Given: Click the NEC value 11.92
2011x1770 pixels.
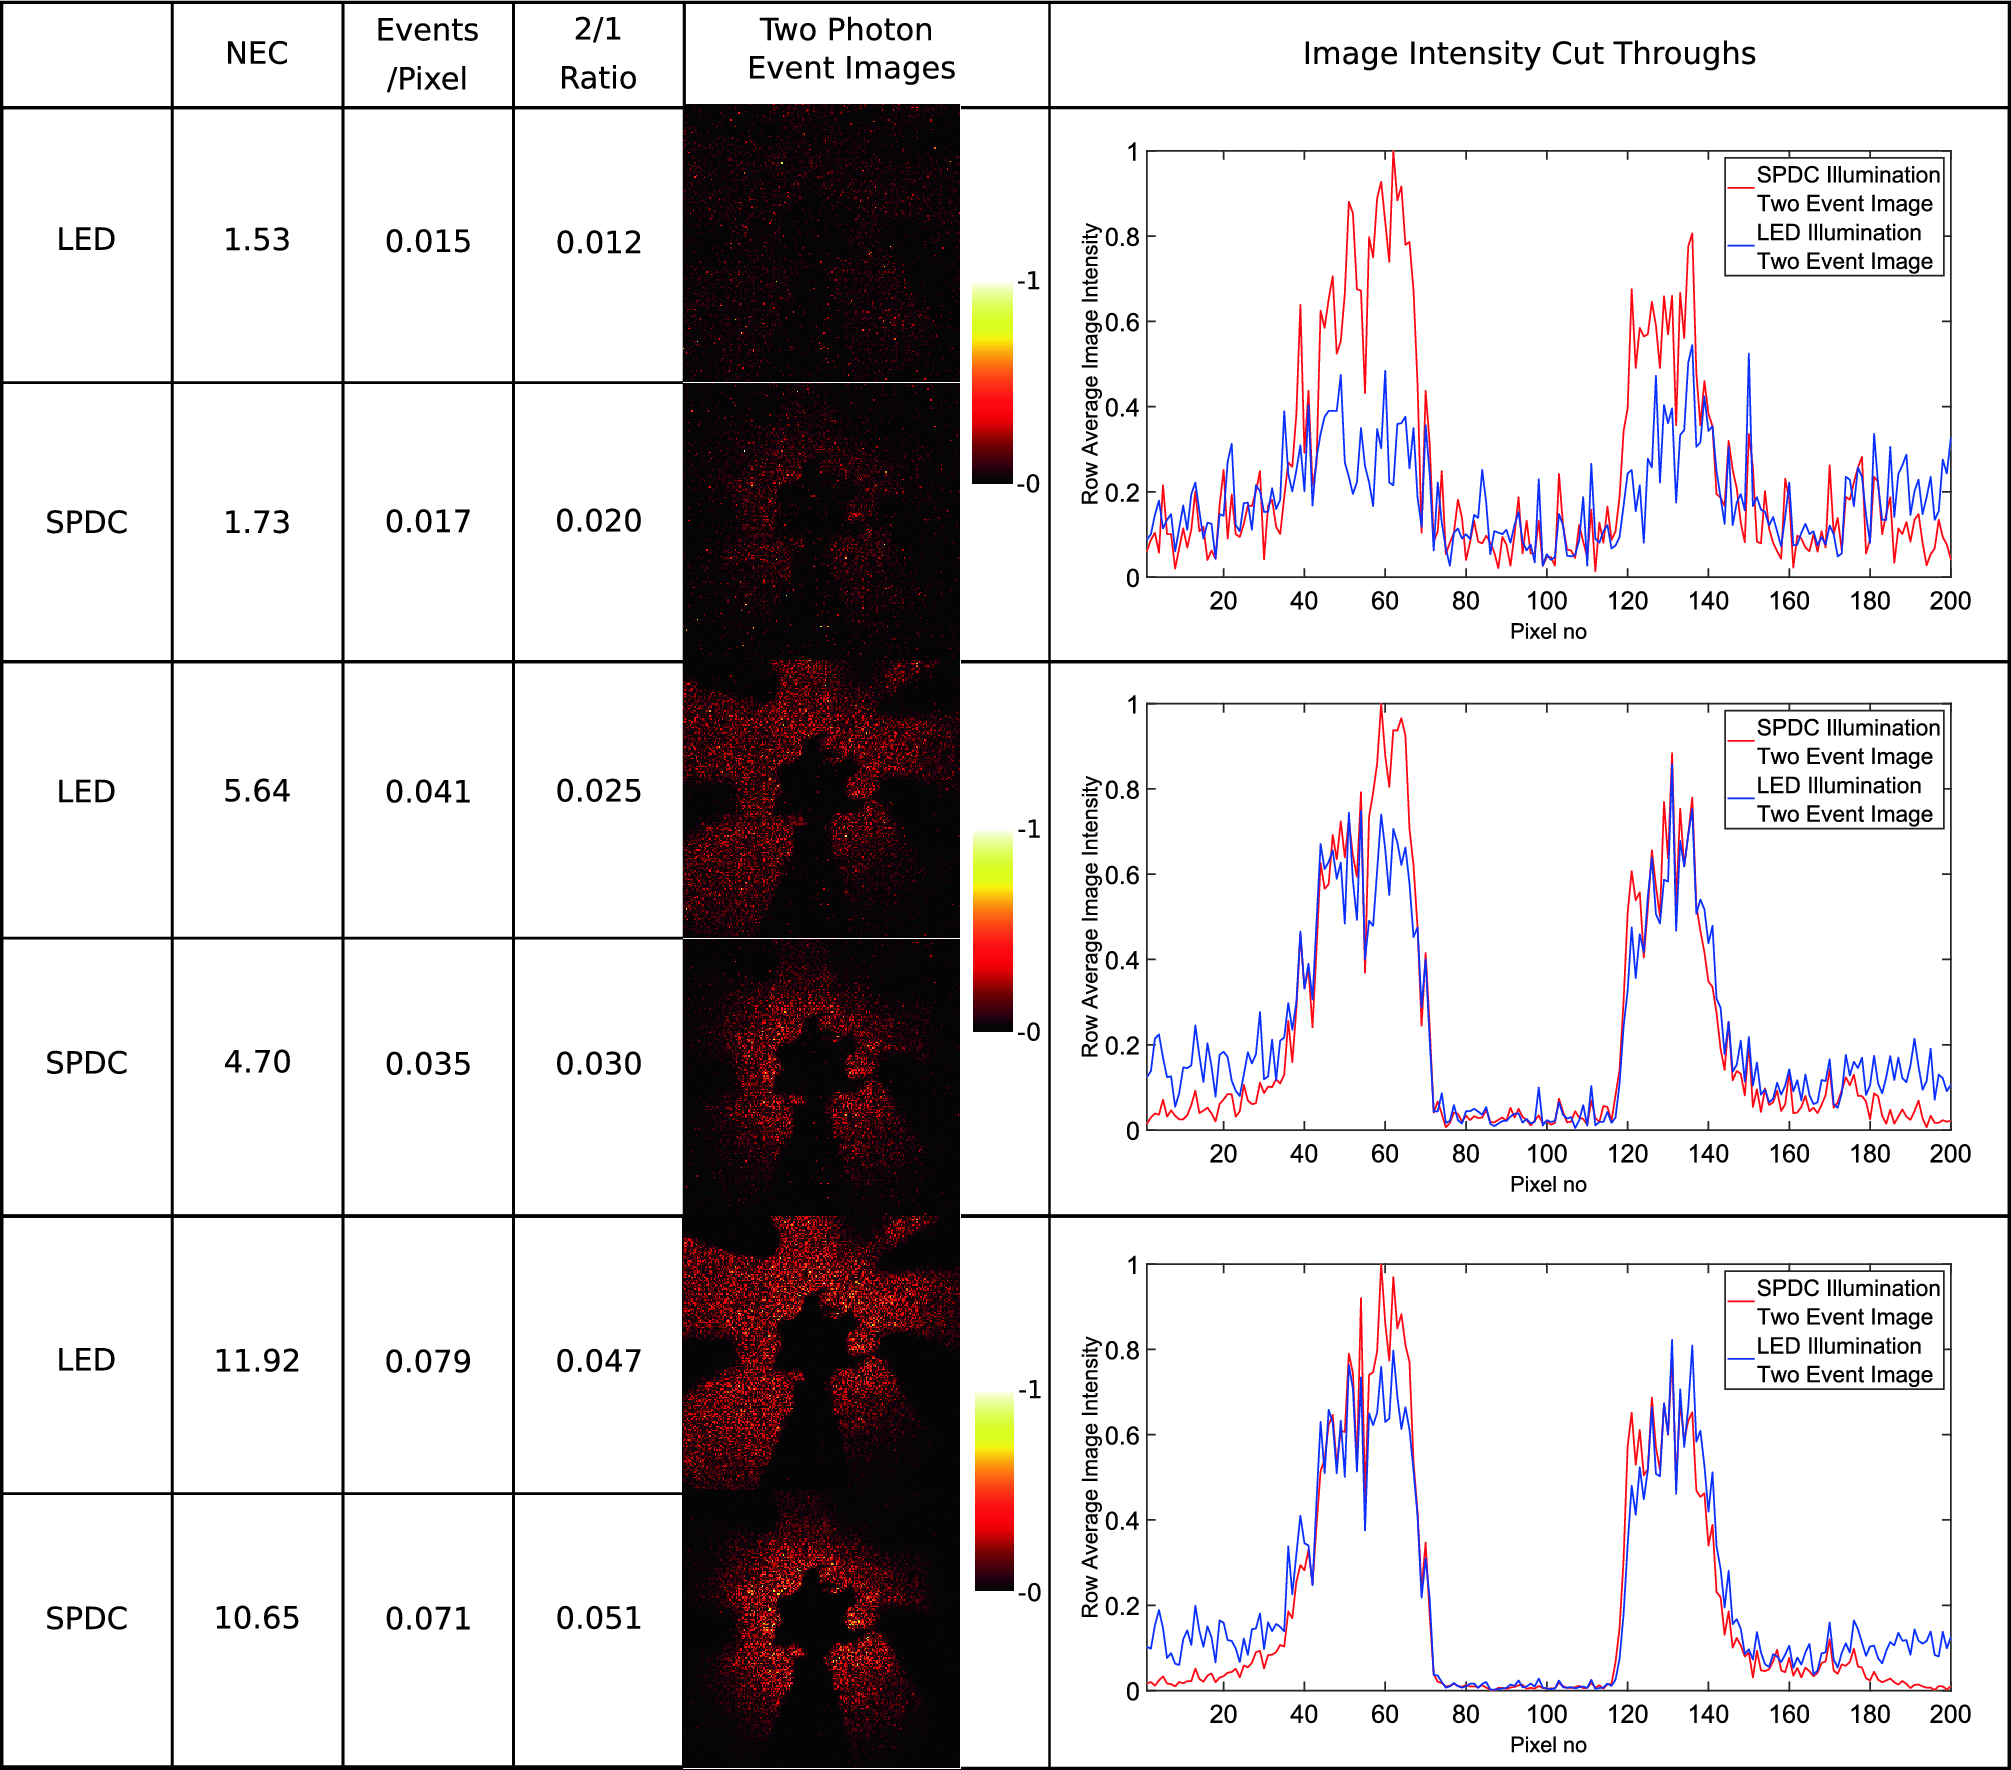Looking at the screenshot, I should [256, 1360].
